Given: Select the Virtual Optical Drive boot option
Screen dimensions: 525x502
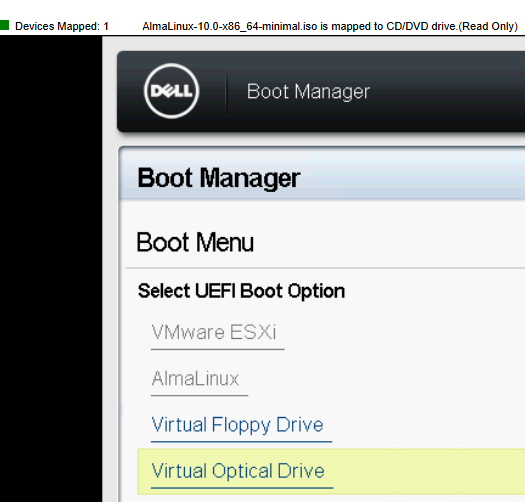Looking at the screenshot, I should [x=238, y=471].
